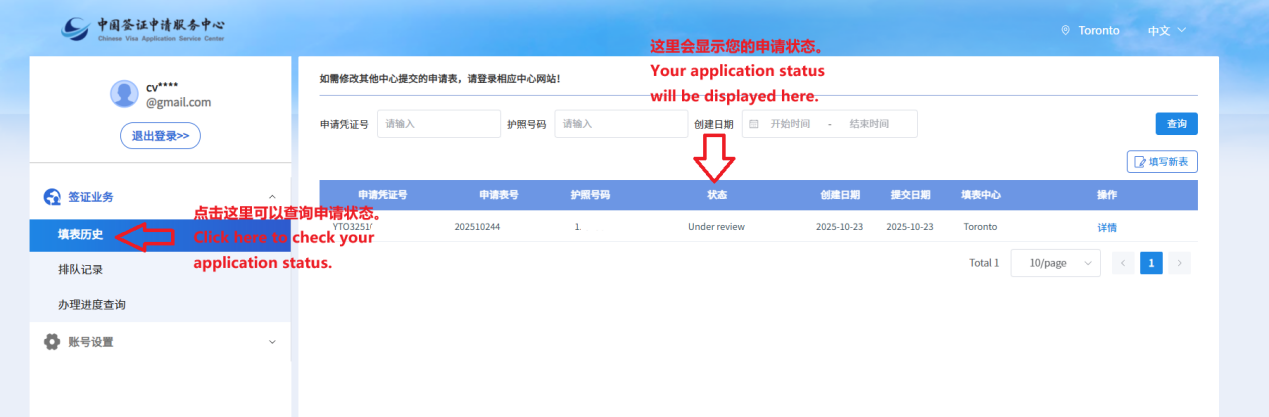Click the 账号设置 gear icon

pos(52,342)
